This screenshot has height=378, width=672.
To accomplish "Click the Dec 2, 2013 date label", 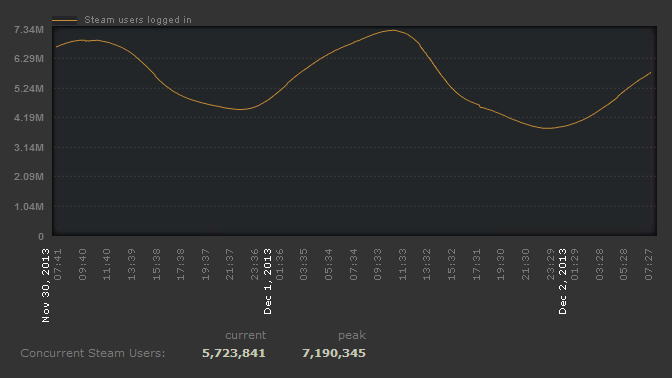I will pyautogui.click(x=563, y=281).
